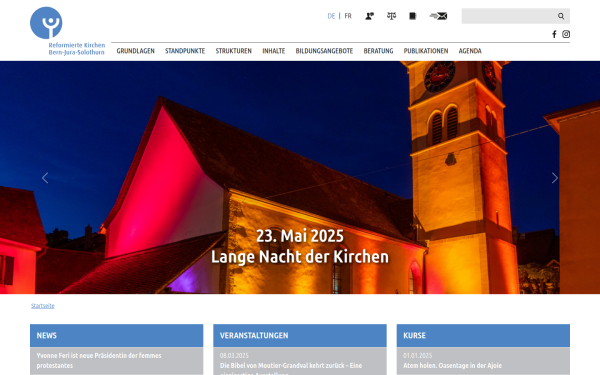Open the Strukturen menu

point(233,51)
